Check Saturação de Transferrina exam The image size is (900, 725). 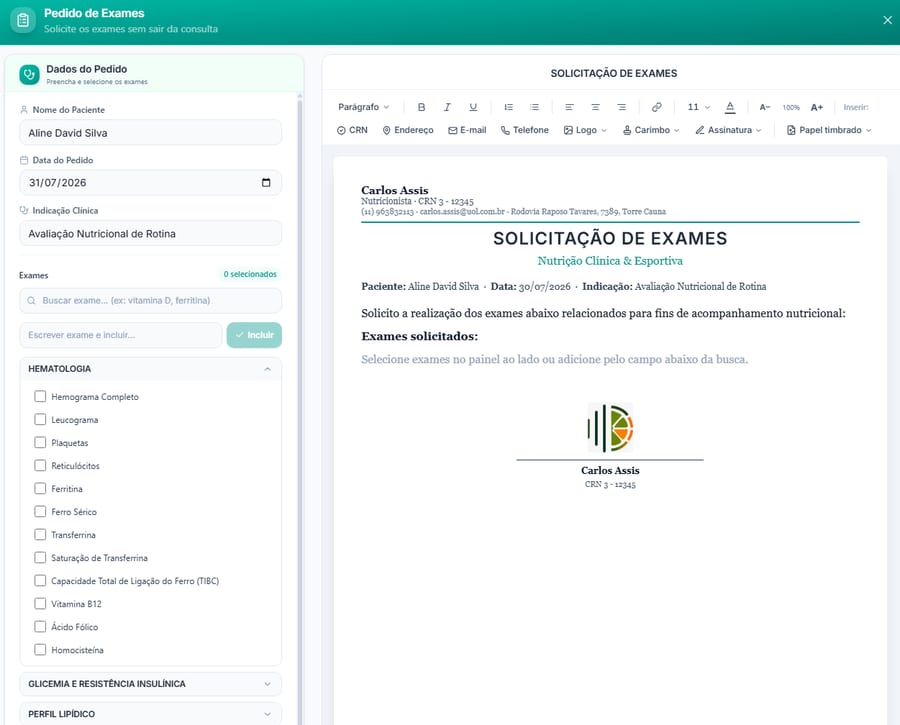click(x=40, y=557)
